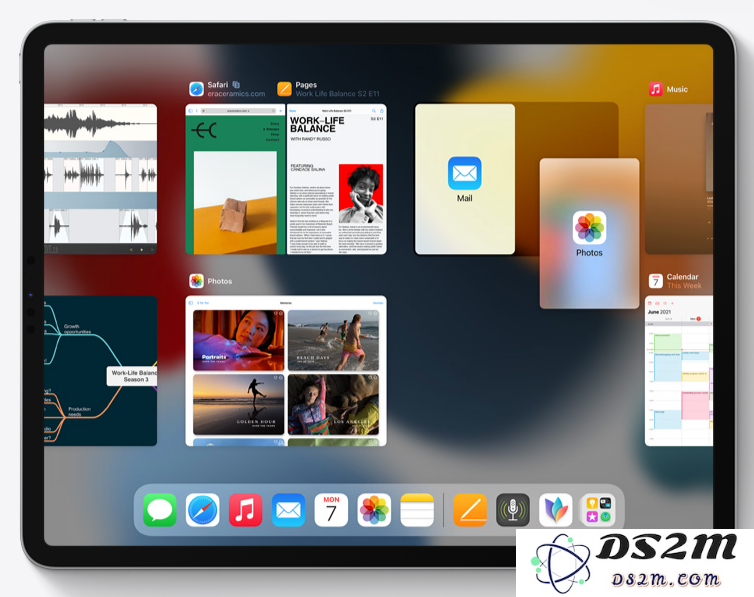
Task: Tap the pink event block in Calendar
Action: pos(695,405)
